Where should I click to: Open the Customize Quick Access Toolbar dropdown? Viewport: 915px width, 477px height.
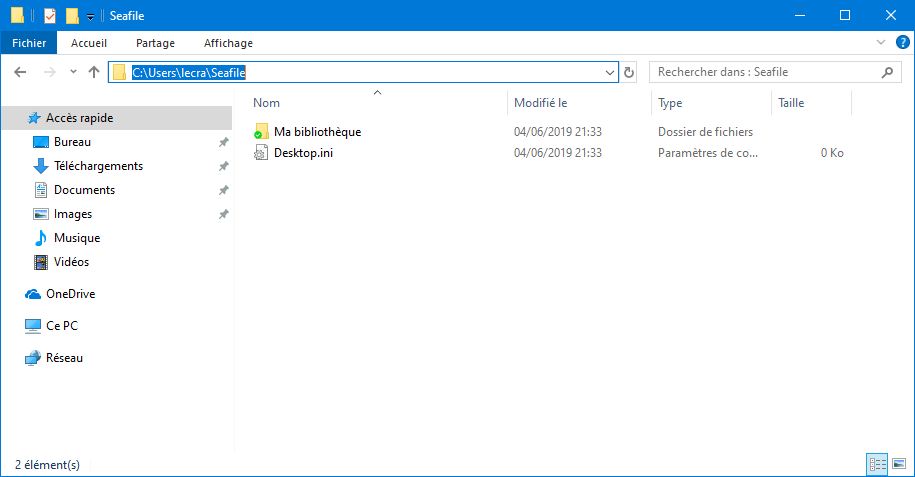(x=90, y=16)
